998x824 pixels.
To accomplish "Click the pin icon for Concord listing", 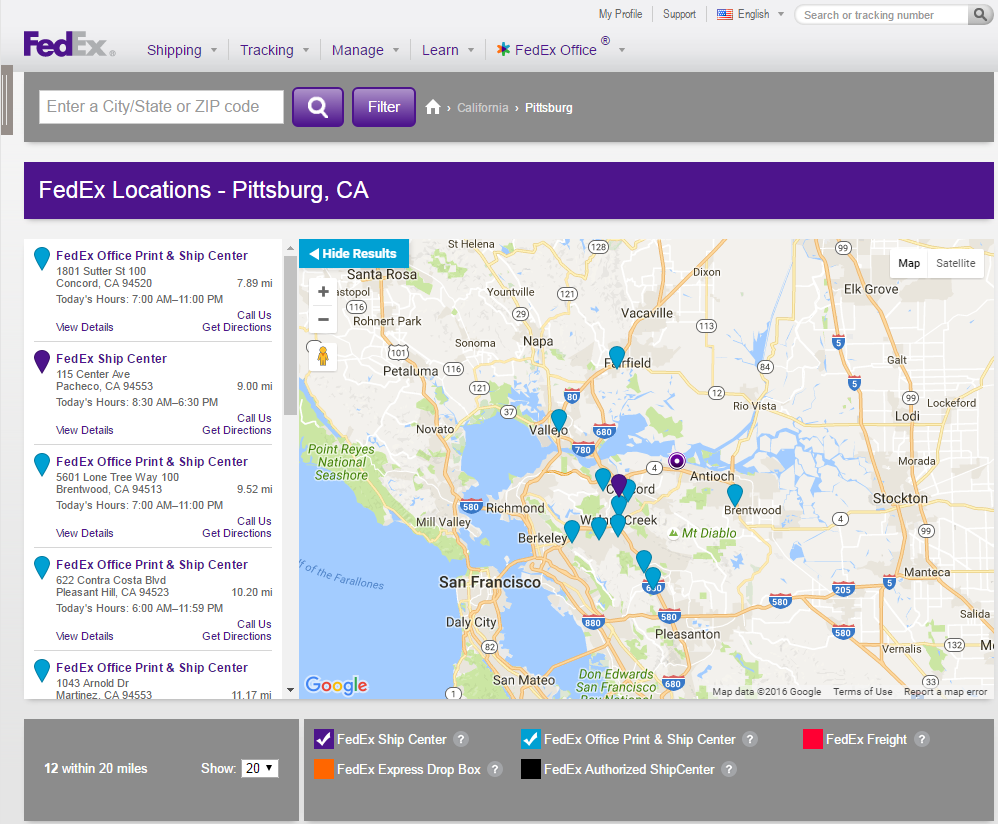I will pos(42,258).
